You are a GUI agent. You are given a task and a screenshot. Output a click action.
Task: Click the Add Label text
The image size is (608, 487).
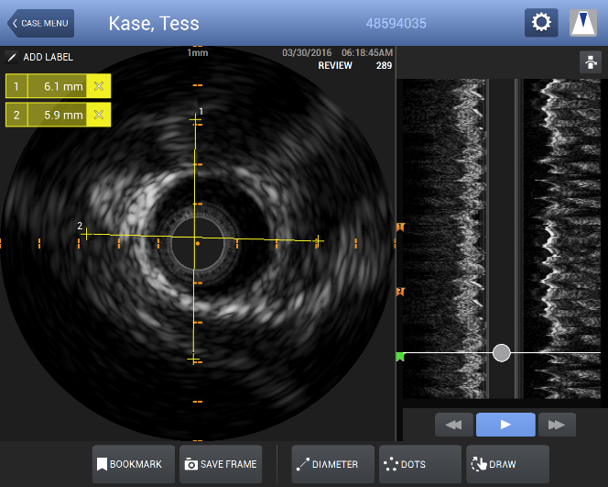point(48,57)
